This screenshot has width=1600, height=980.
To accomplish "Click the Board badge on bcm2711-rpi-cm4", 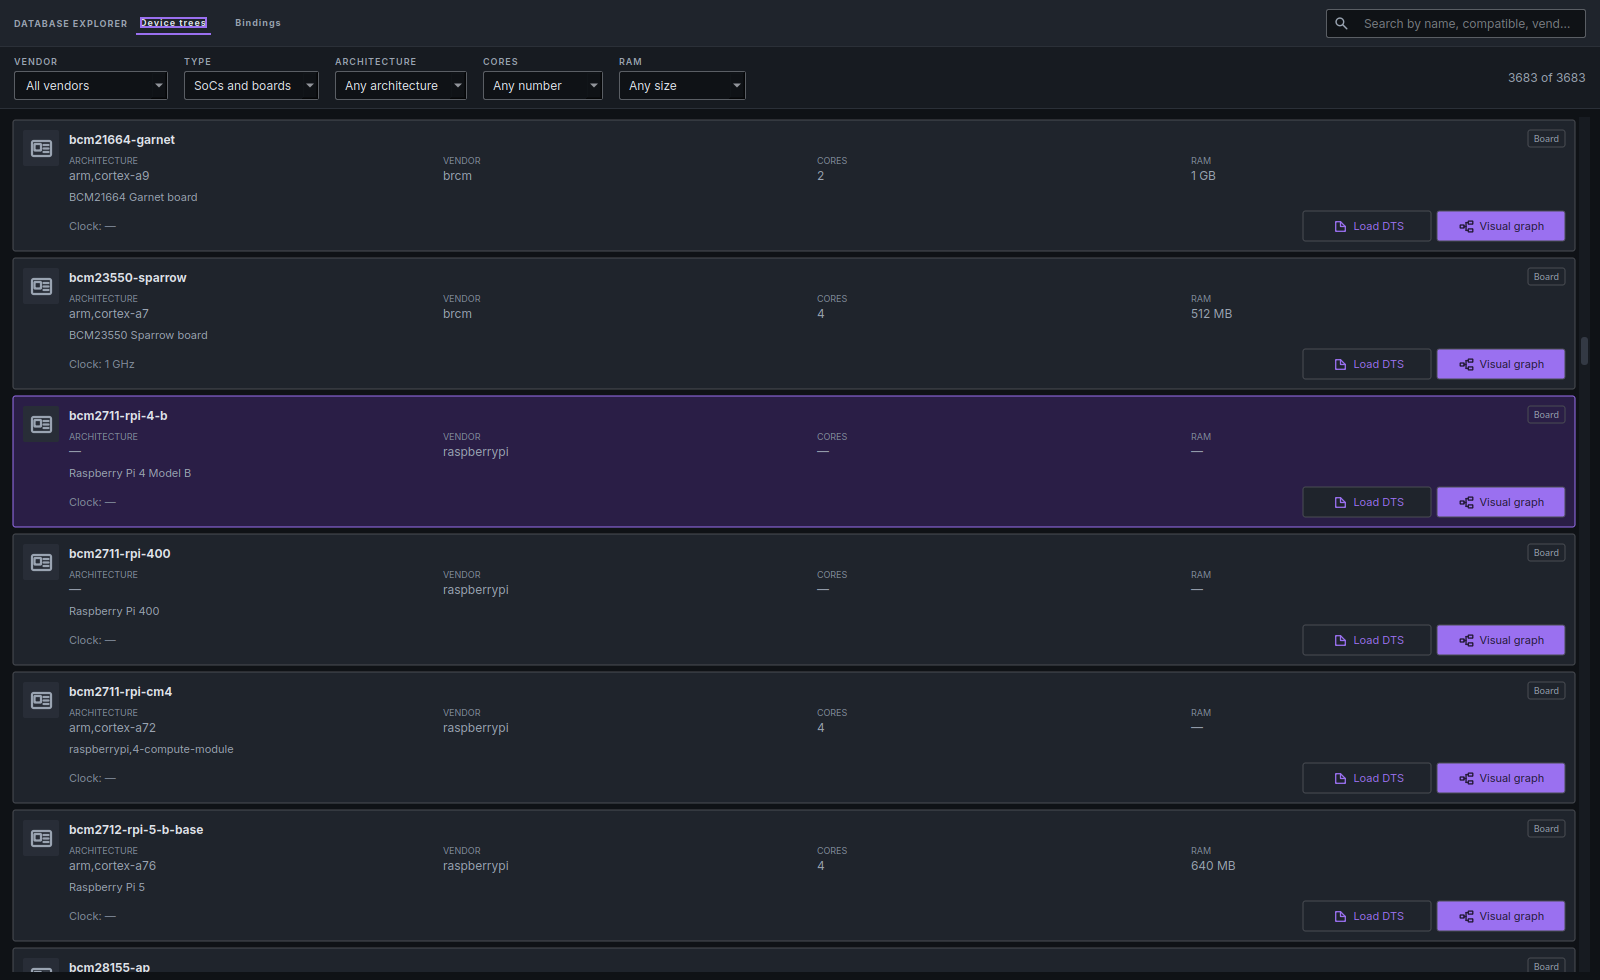I will point(1546,691).
